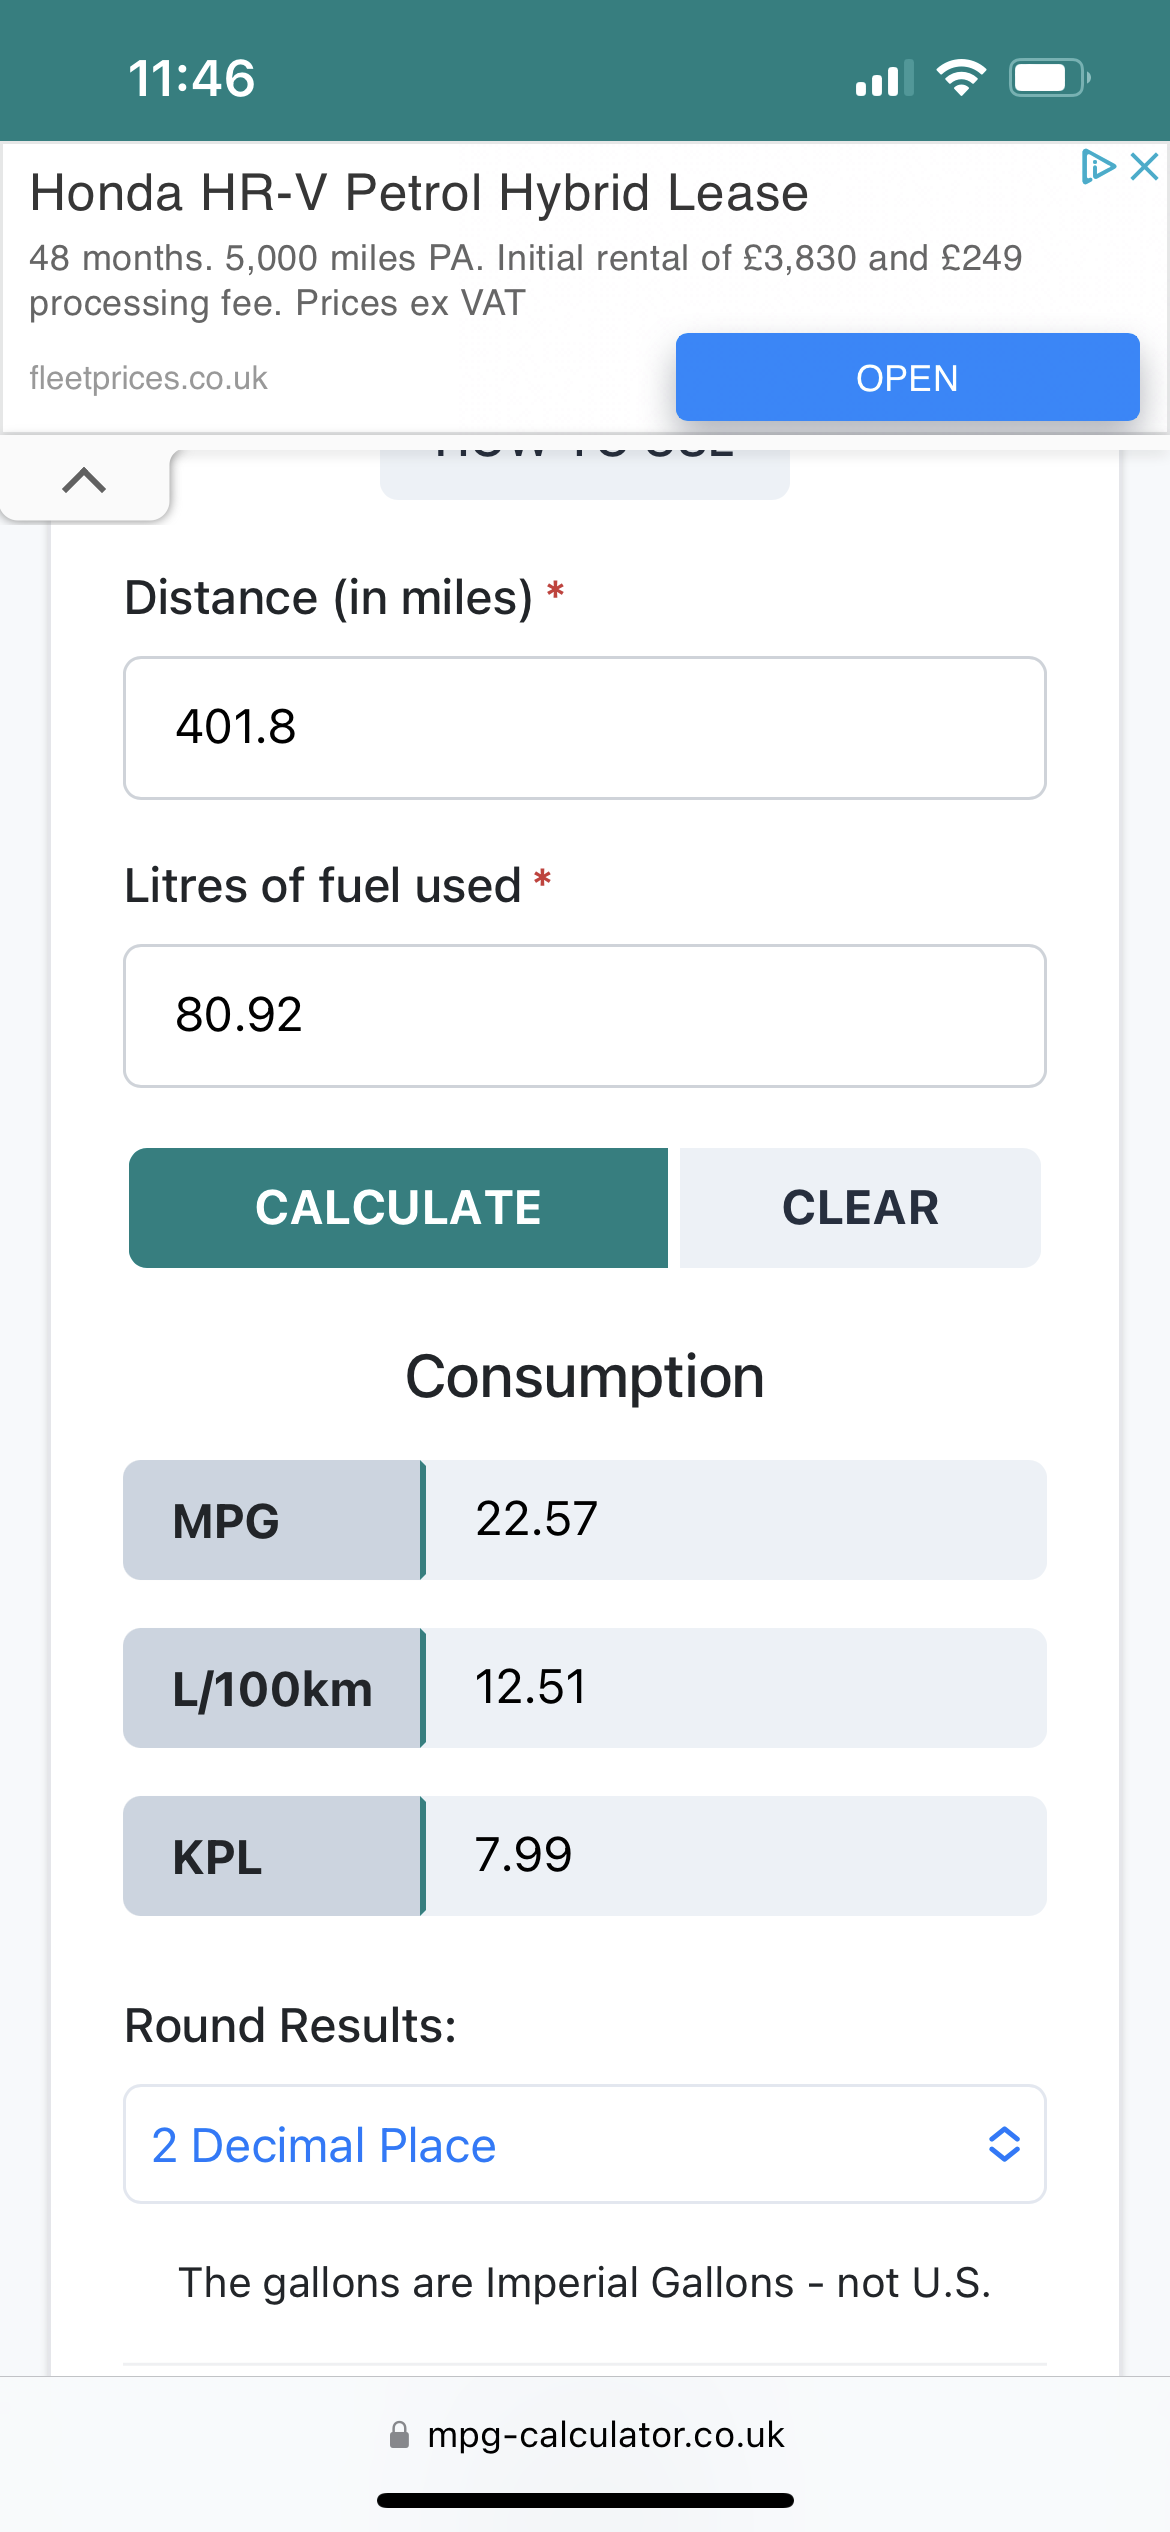Focus the Distance in miles field
The height and width of the screenshot is (2532, 1170).
click(x=585, y=728)
